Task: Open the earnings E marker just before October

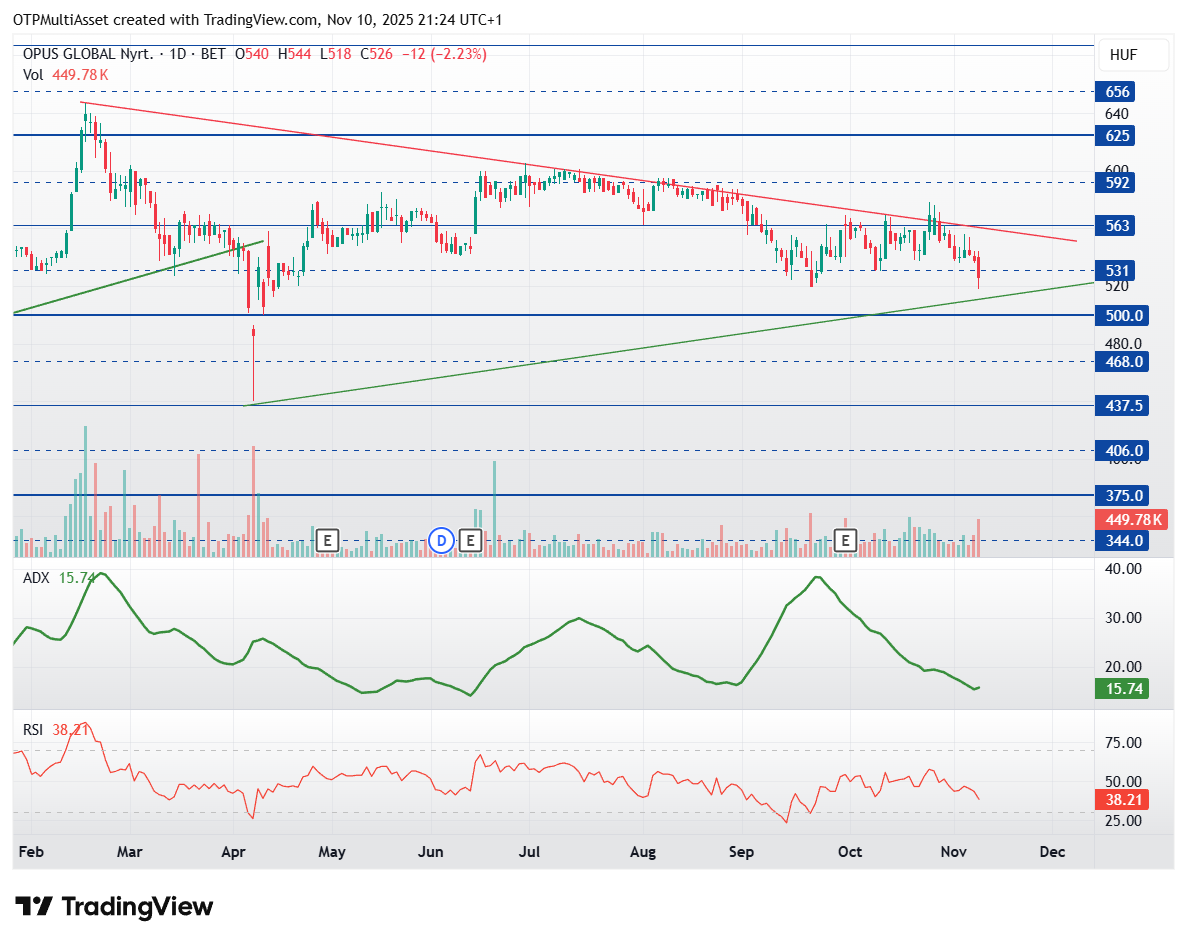Action: pyautogui.click(x=846, y=541)
